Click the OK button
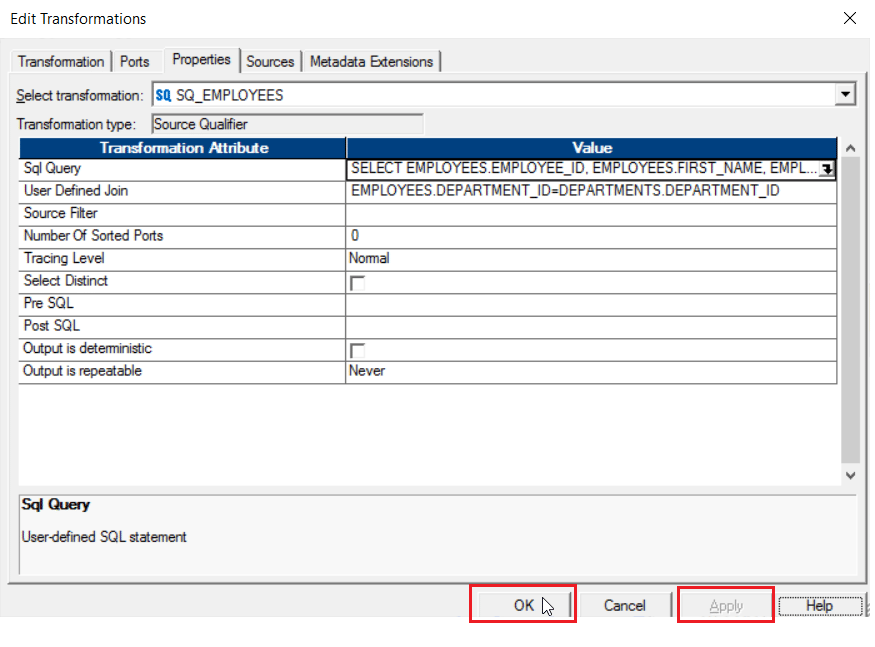This screenshot has width=875, height=647. coord(523,605)
